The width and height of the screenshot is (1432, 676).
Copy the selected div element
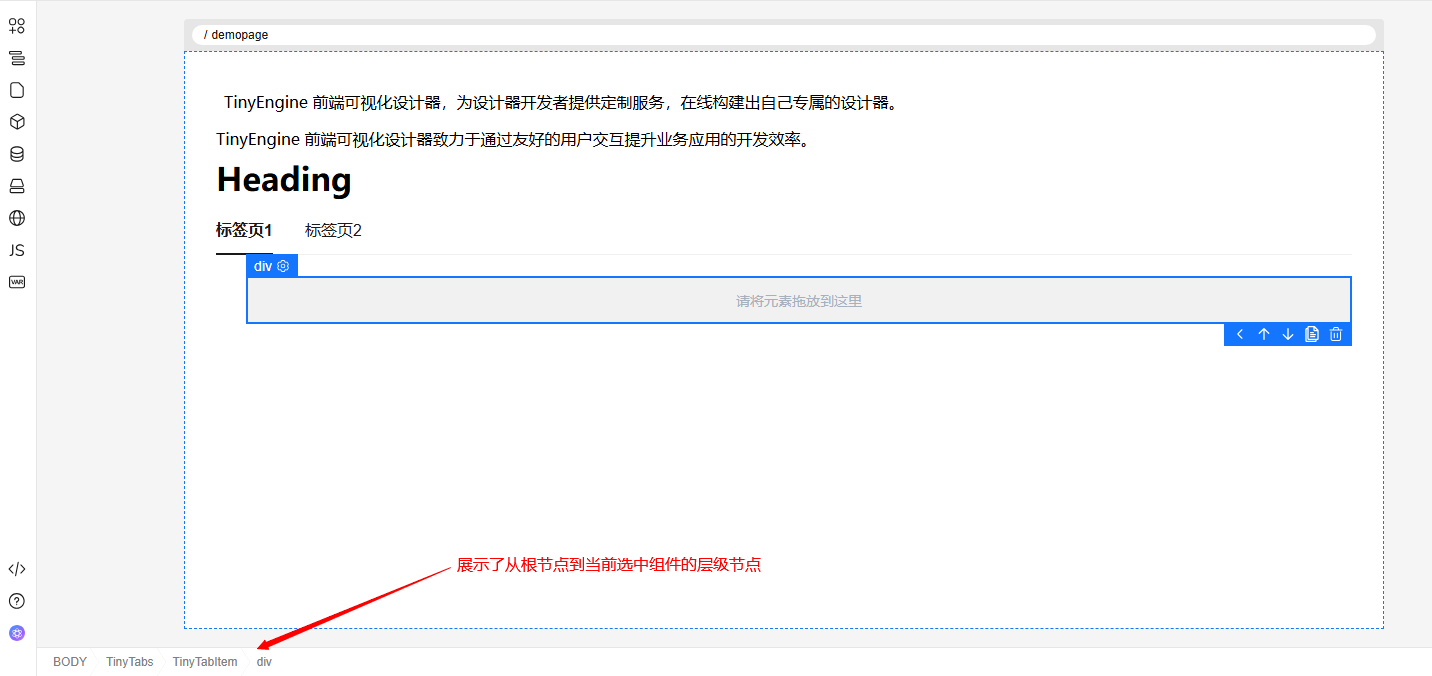(x=1312, y=334)
